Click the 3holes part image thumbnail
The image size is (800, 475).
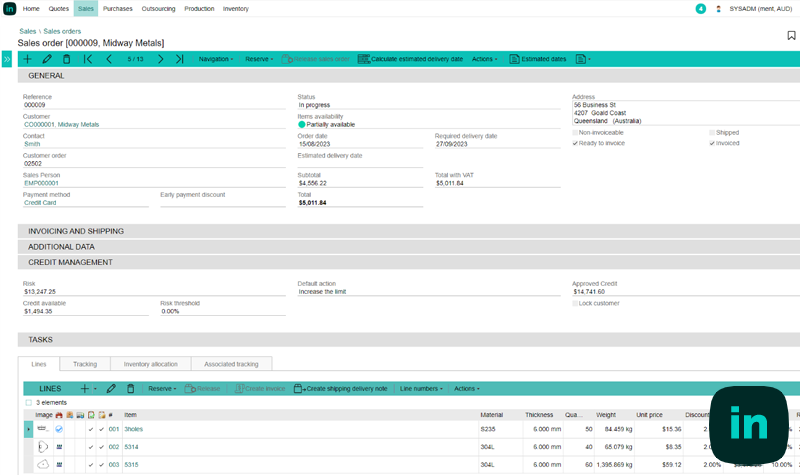tap(43, 429)
